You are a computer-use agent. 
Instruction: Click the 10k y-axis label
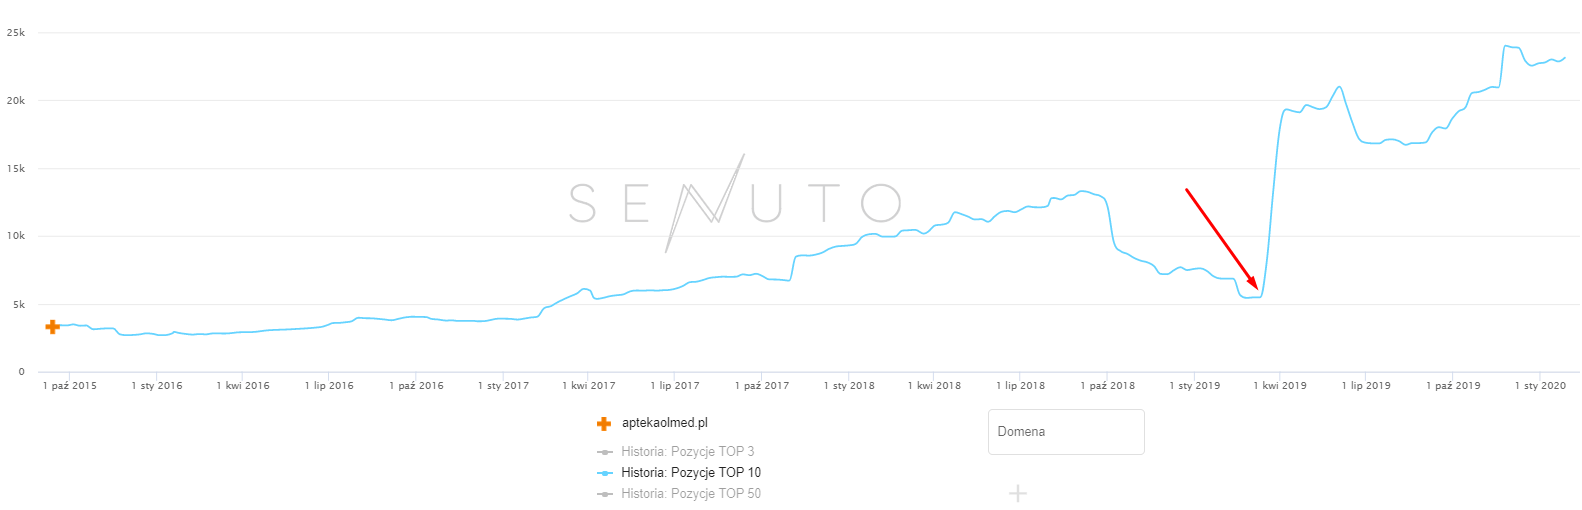(16, 236)
